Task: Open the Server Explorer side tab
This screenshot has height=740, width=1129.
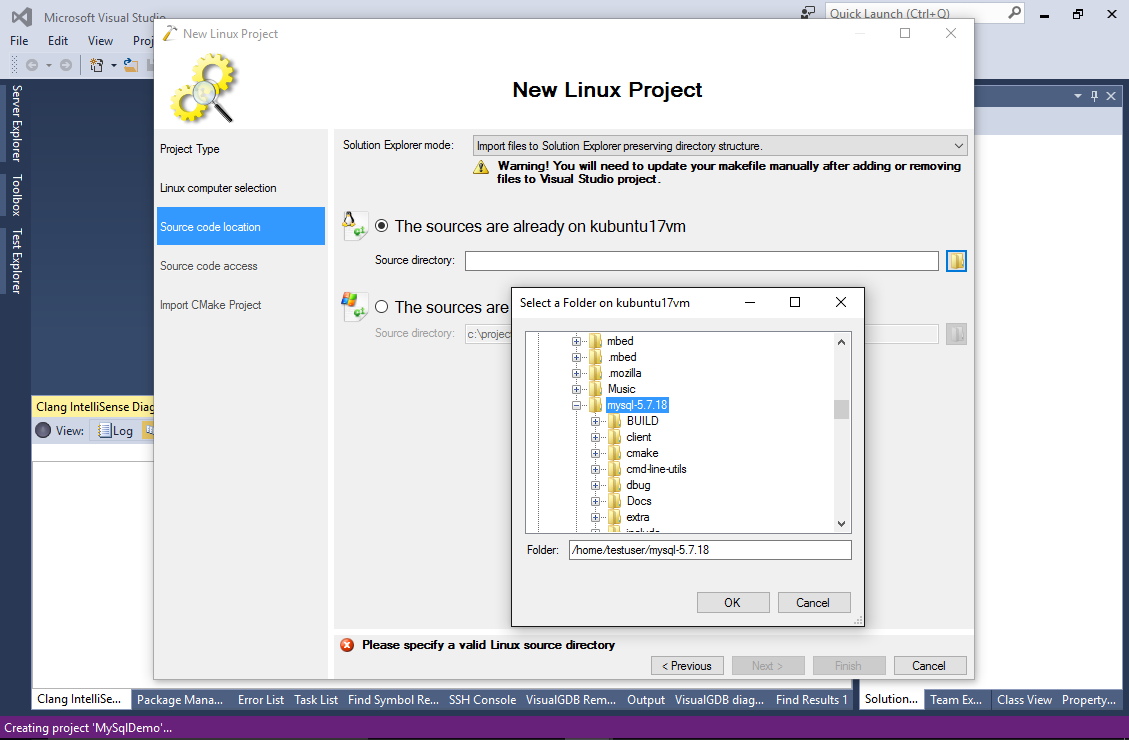Action: coord(16,123)
